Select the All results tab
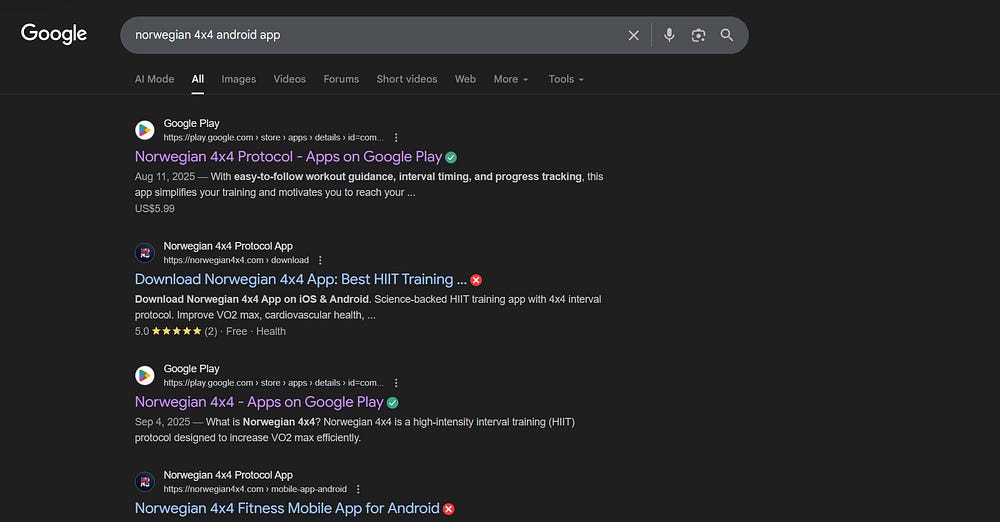Screen dimensions: 1000x522 click(x=198, y=79)
